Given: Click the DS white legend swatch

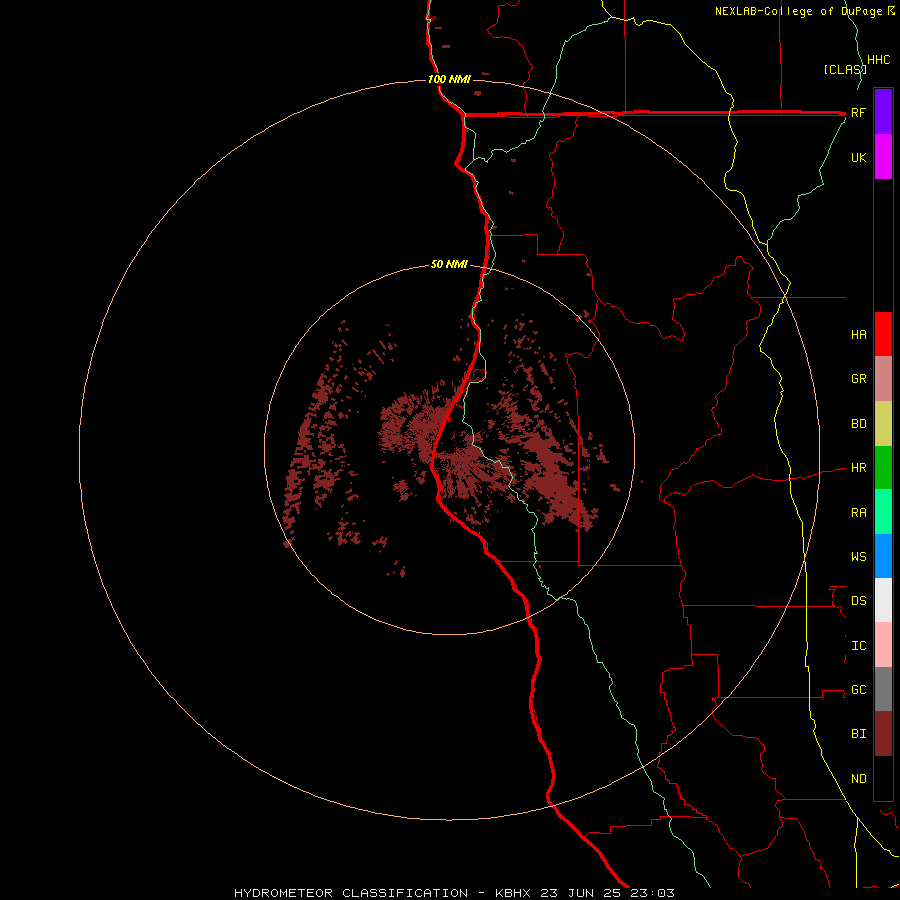Looking at the screenshot, I should [x=883, y=600].
